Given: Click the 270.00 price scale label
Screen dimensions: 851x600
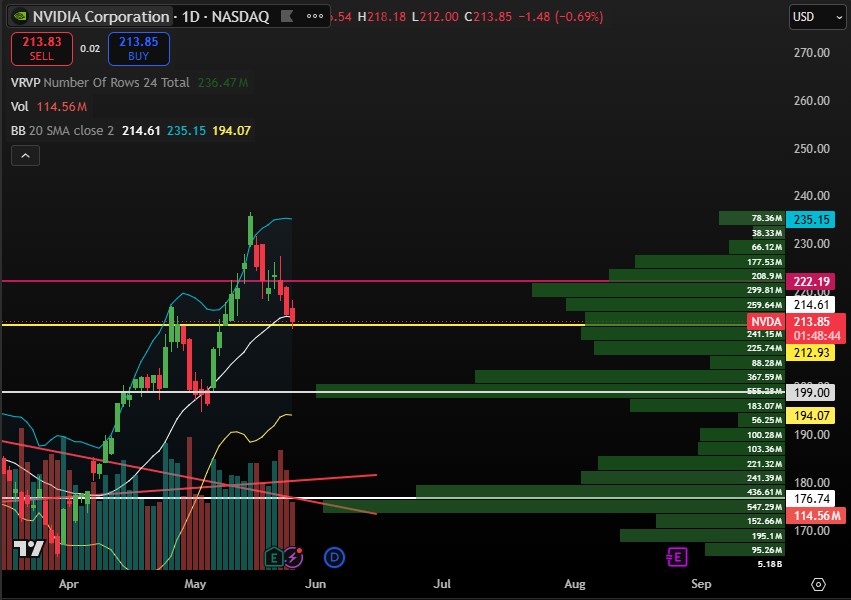Looking at the screenshot, I should pos(811,53).
